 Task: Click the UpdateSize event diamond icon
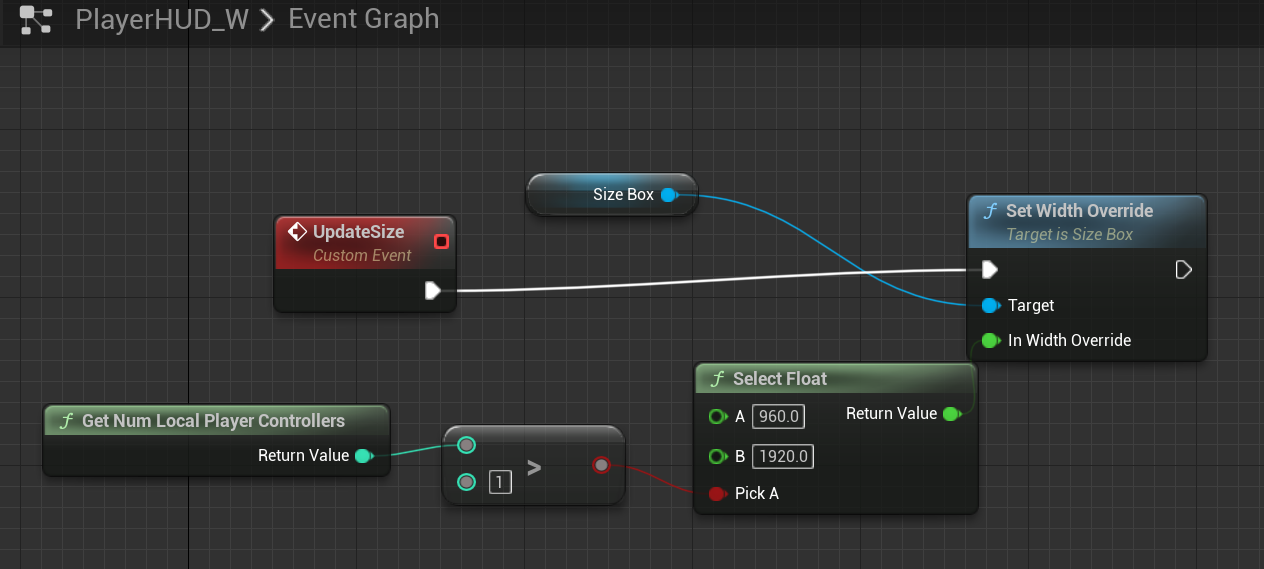point(297,232)
